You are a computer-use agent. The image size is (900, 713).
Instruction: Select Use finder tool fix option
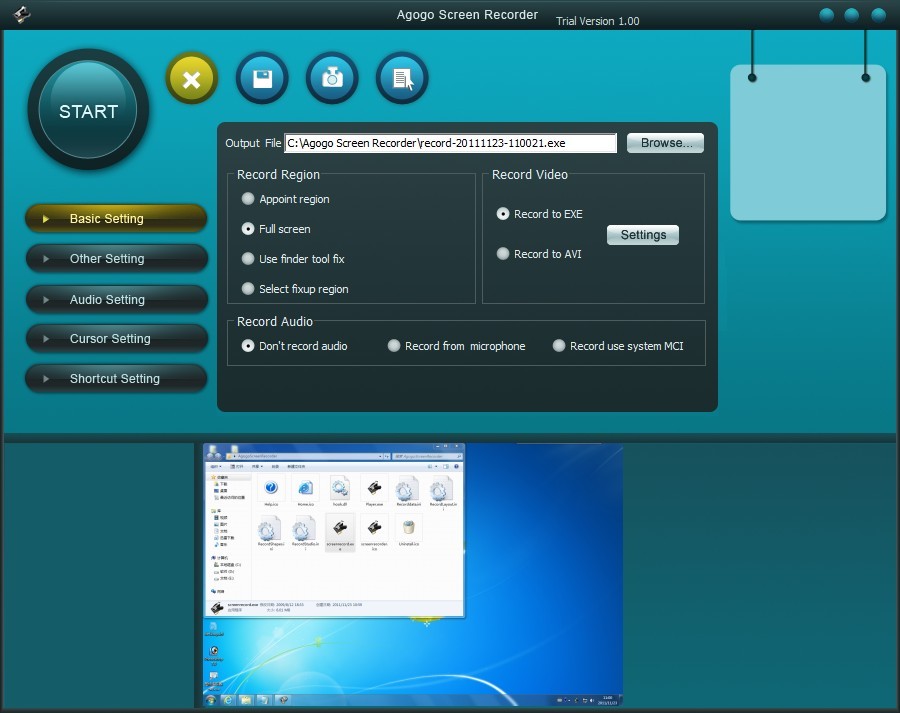249,259
